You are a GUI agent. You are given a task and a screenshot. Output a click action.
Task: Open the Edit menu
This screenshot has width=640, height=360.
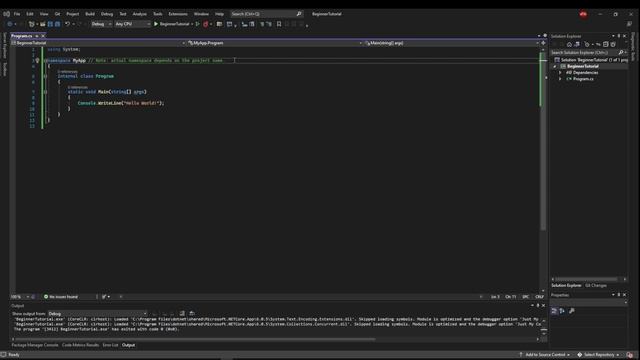[x=30, y=14]
